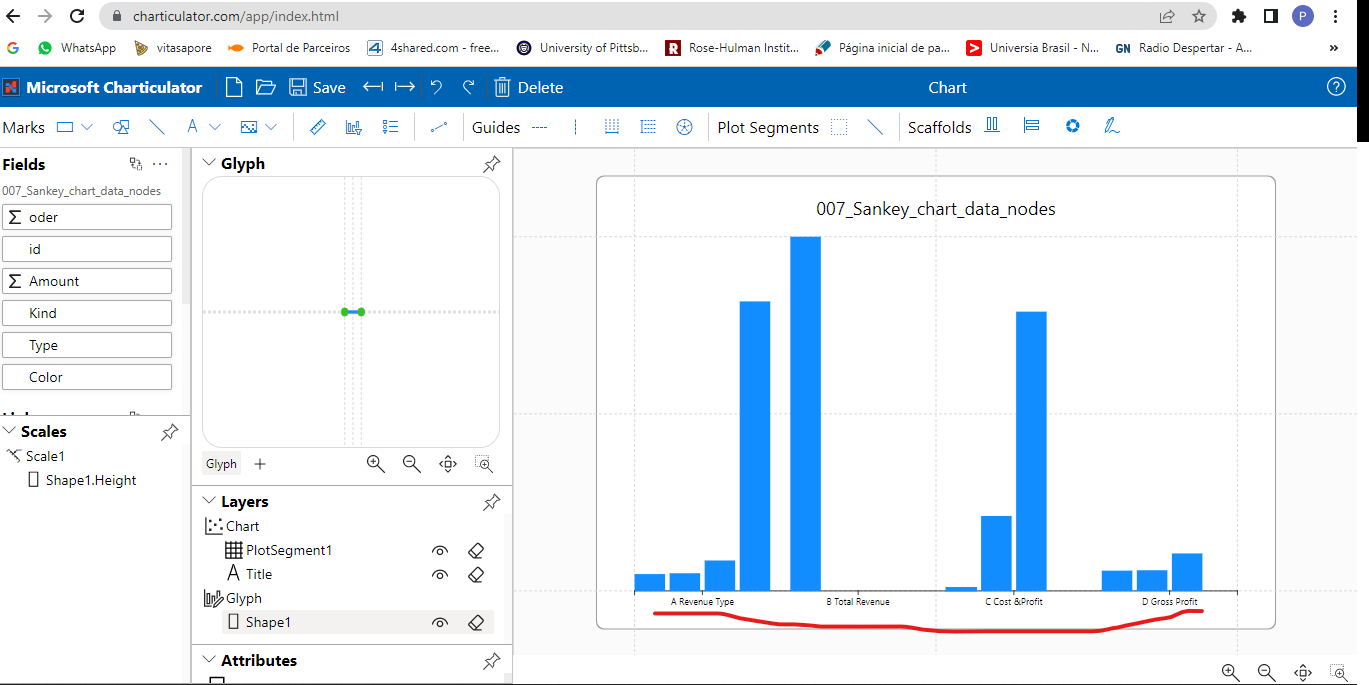The image size is (1369, 685).
Task: Click the import left-arrow icon
Action: pyautogui.click(x=373, y=87)
